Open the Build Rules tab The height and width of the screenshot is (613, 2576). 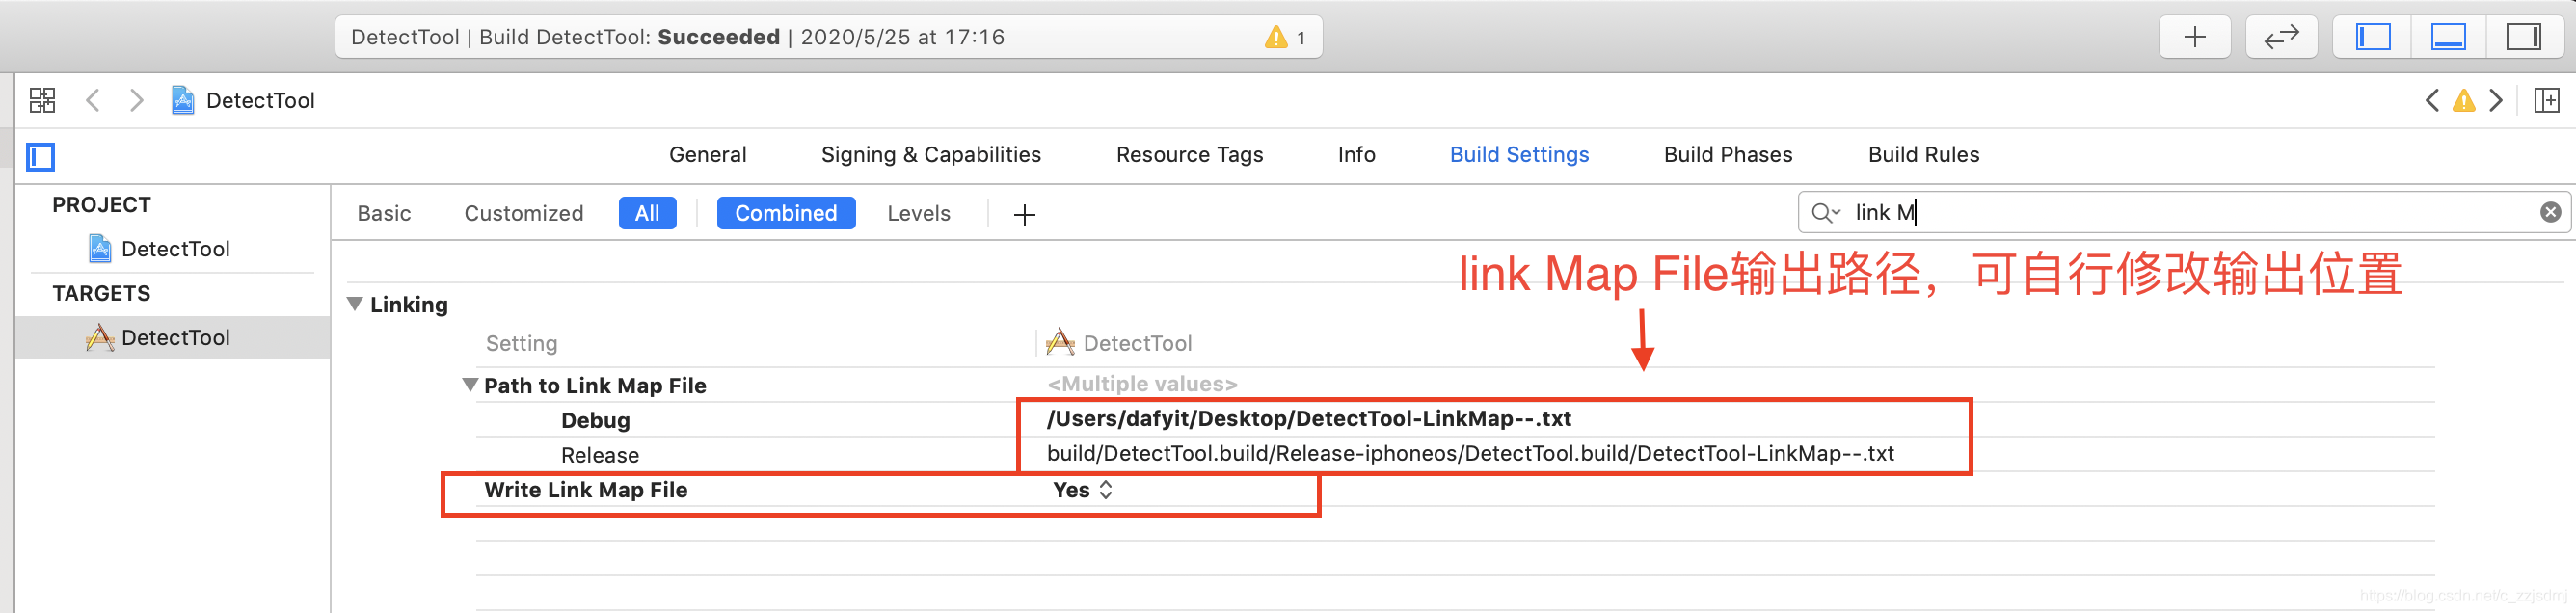[x=1923, y=155]
